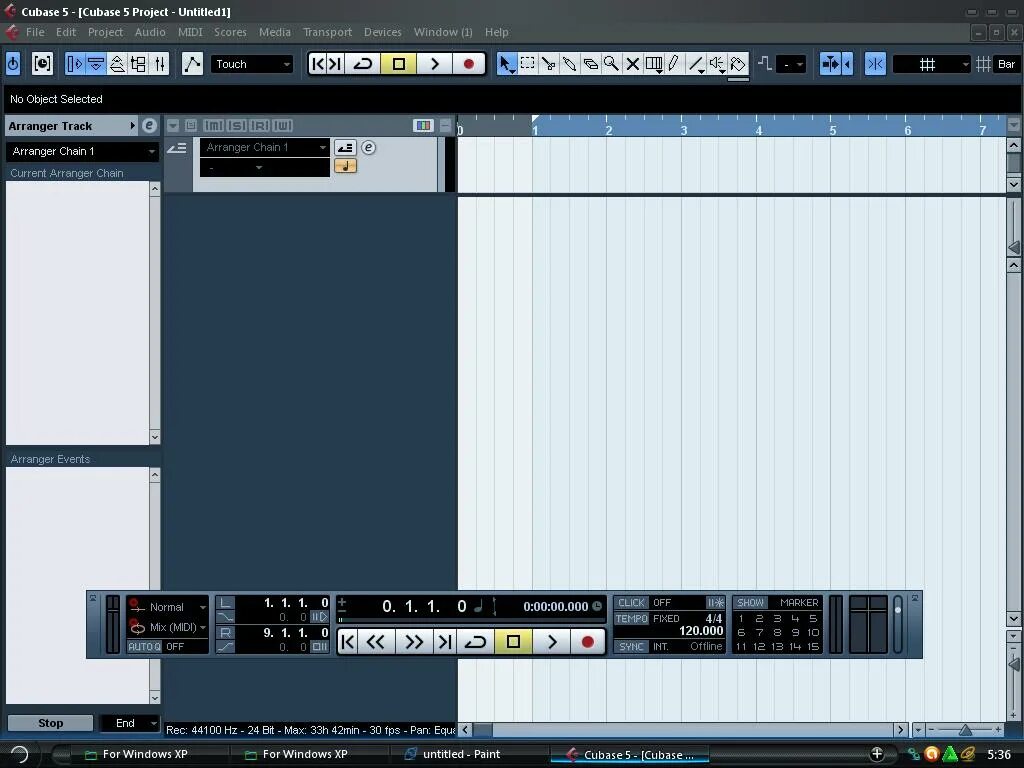Toggle Snap on/off button

[x=875, y=64]
